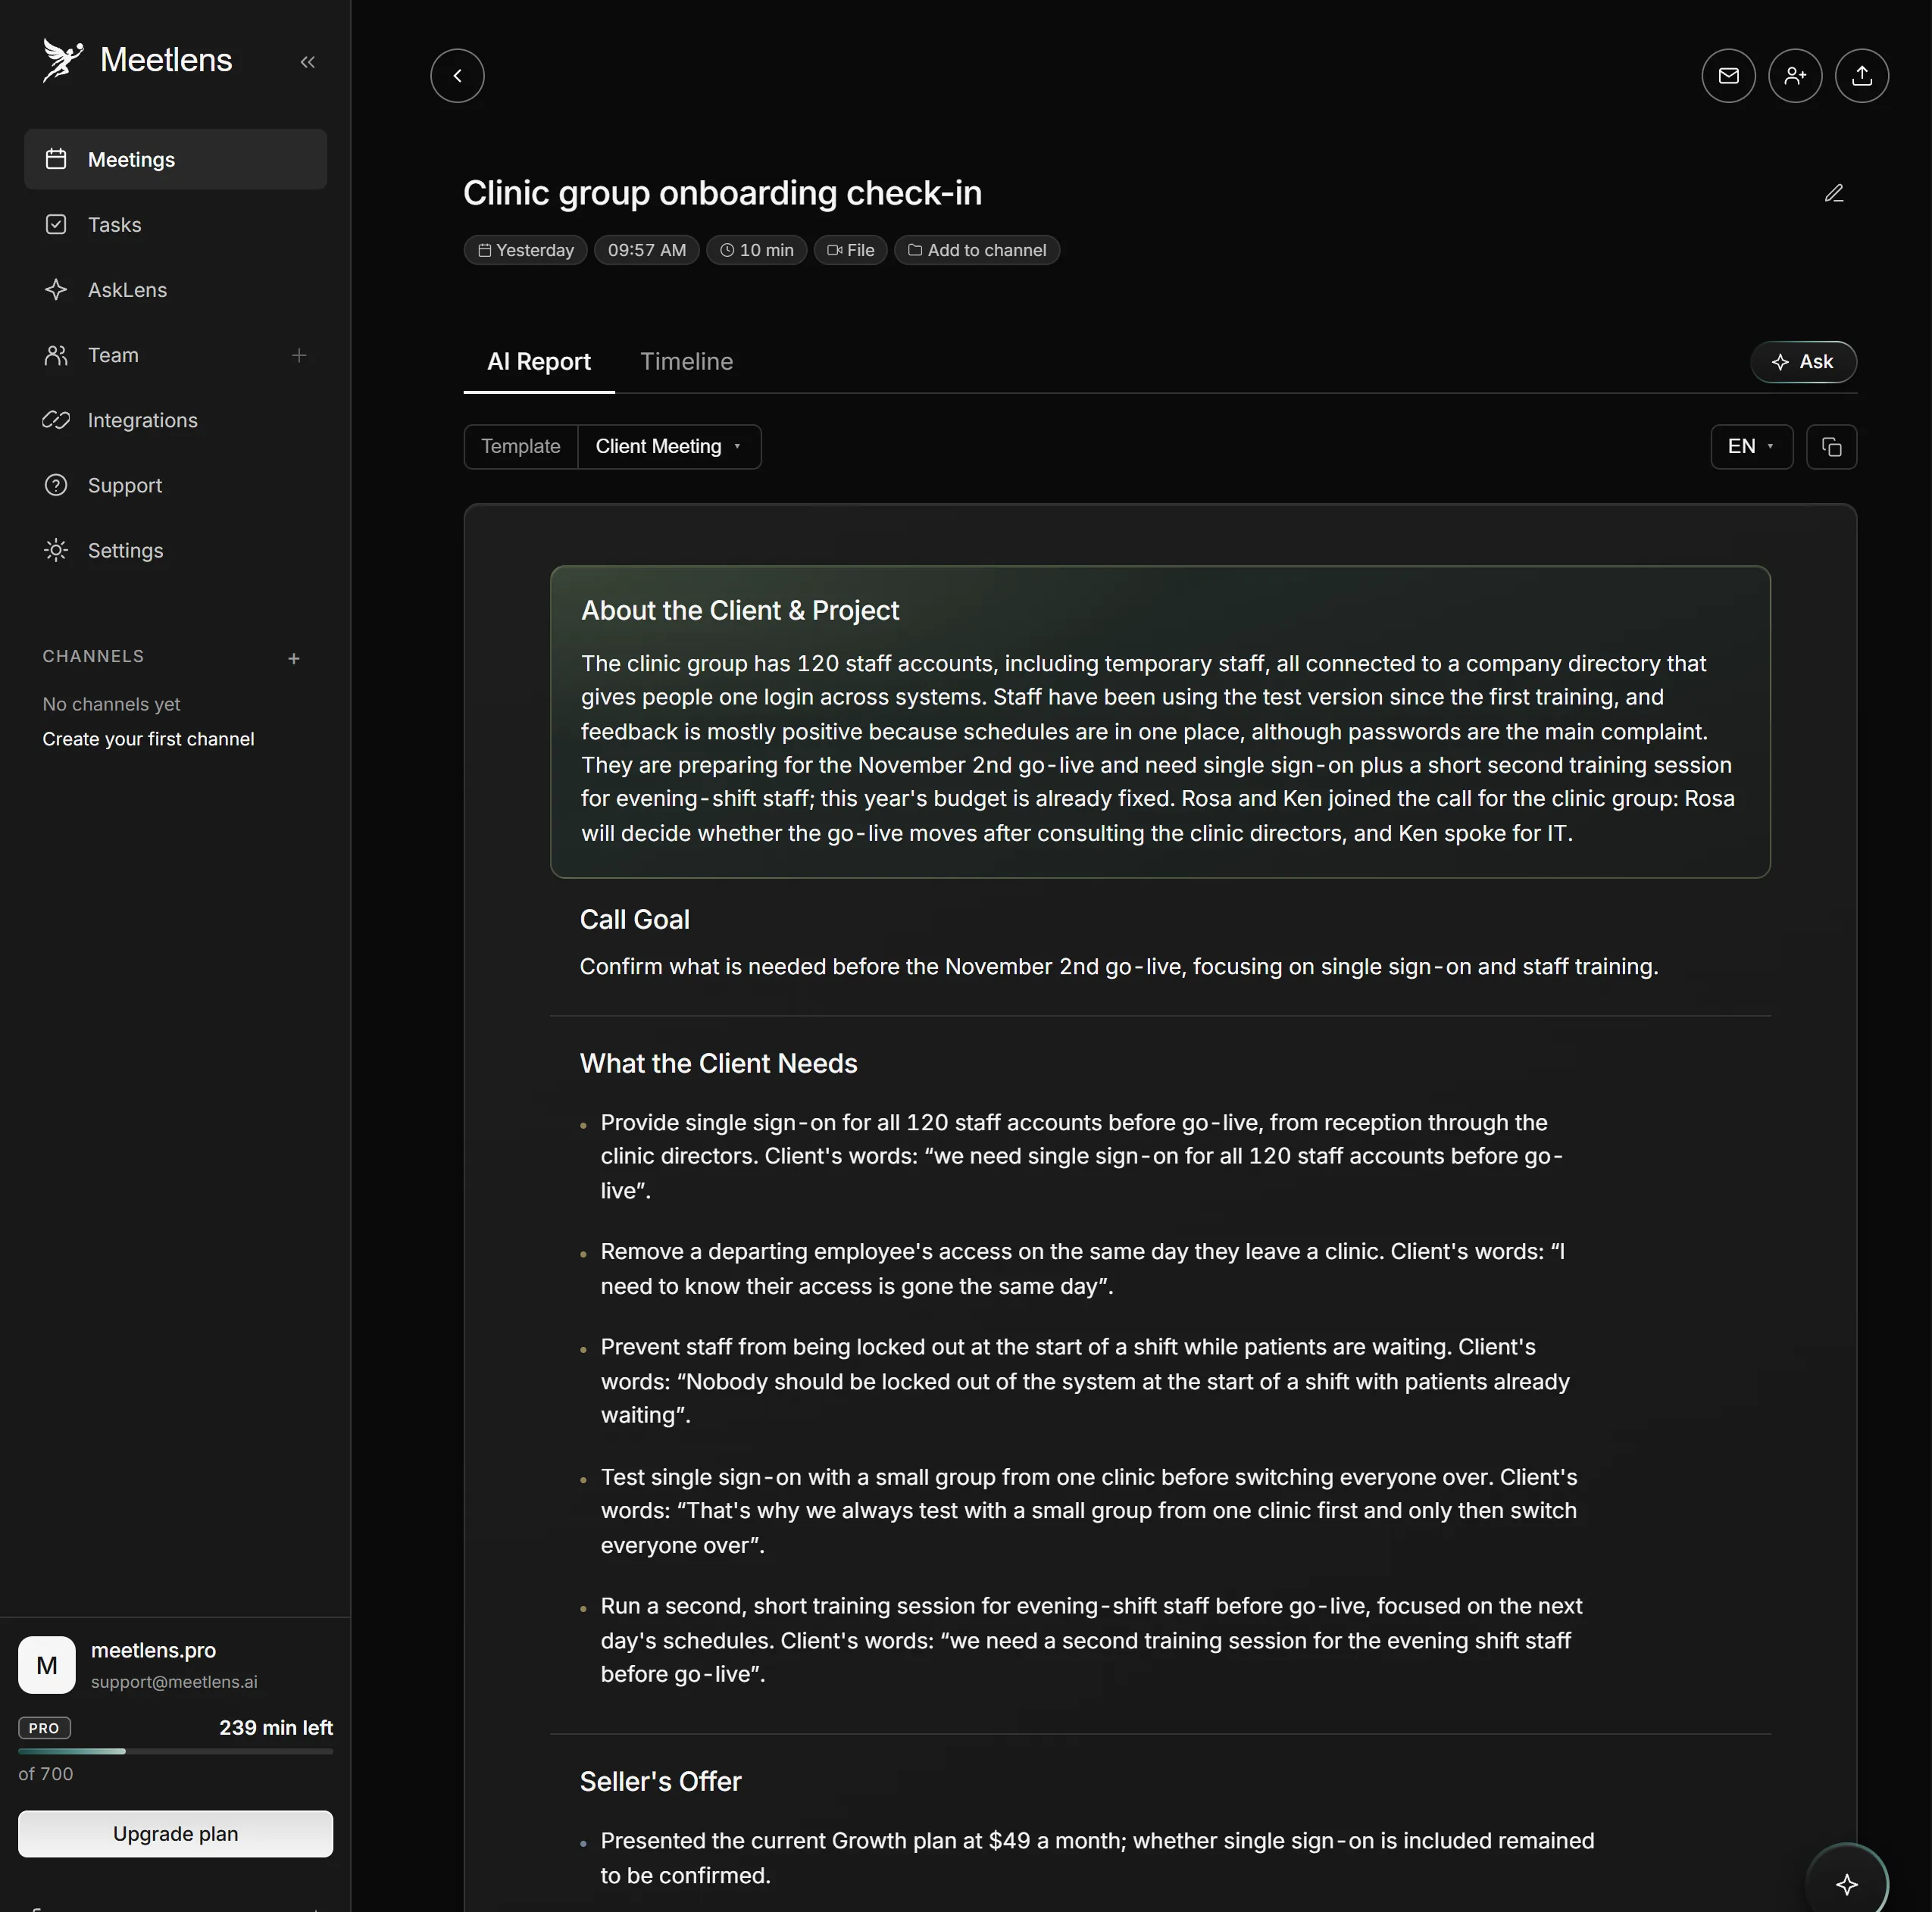Click the What the Client Needs heading
This screenshot has width=1932, height=1912.
point(719,1064)
